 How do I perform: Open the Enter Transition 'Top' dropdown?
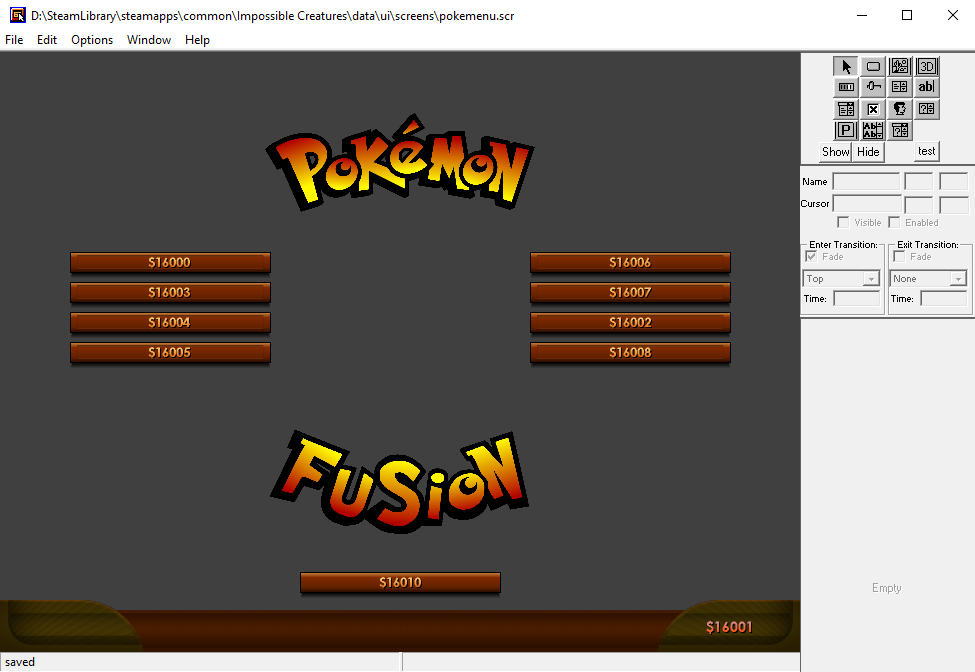[841, 278]
